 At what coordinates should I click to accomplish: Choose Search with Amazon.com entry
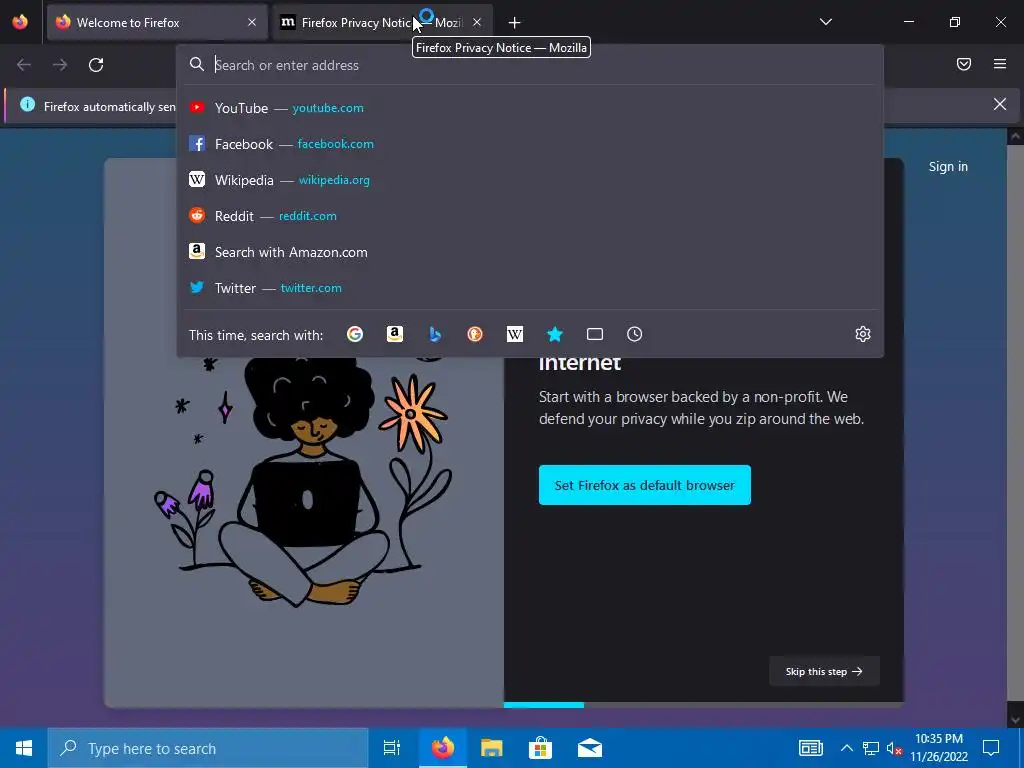point(530,252)
